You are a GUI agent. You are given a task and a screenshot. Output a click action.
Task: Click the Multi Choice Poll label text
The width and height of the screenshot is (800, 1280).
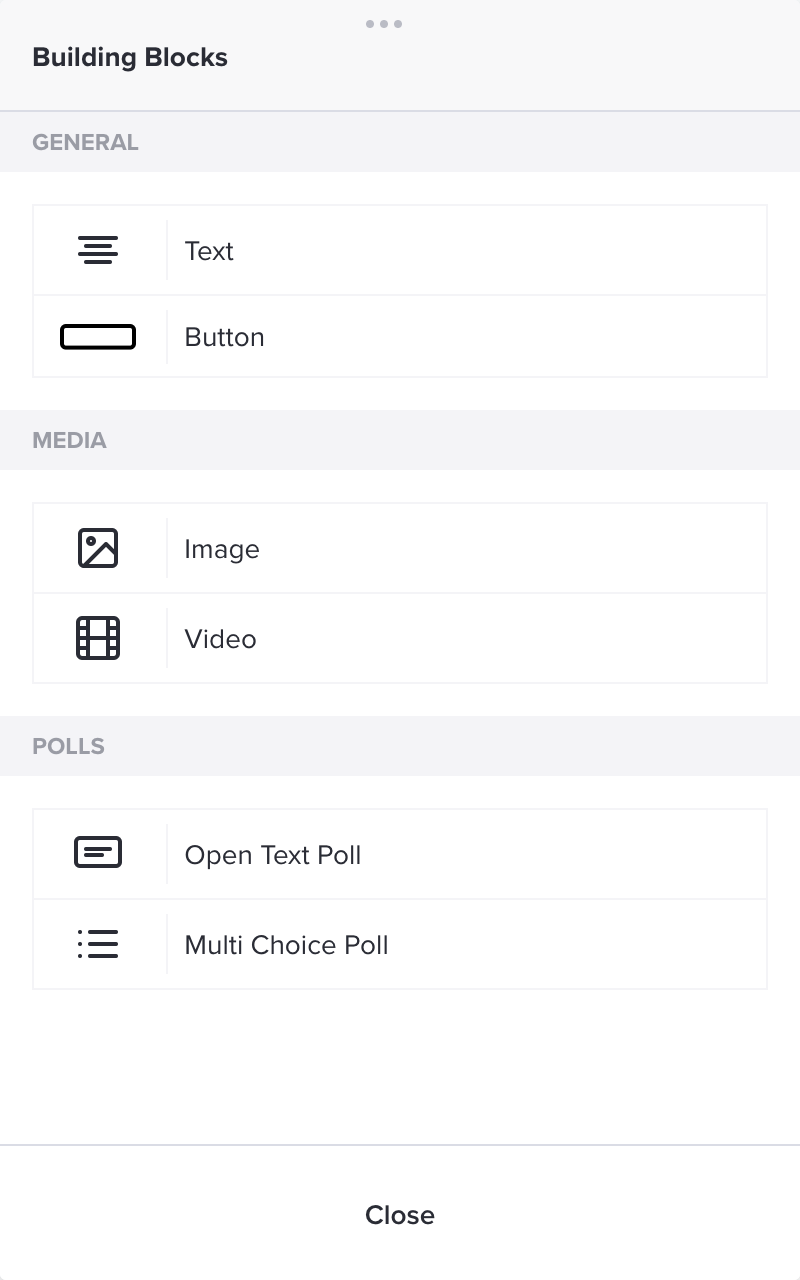[286, 945]
